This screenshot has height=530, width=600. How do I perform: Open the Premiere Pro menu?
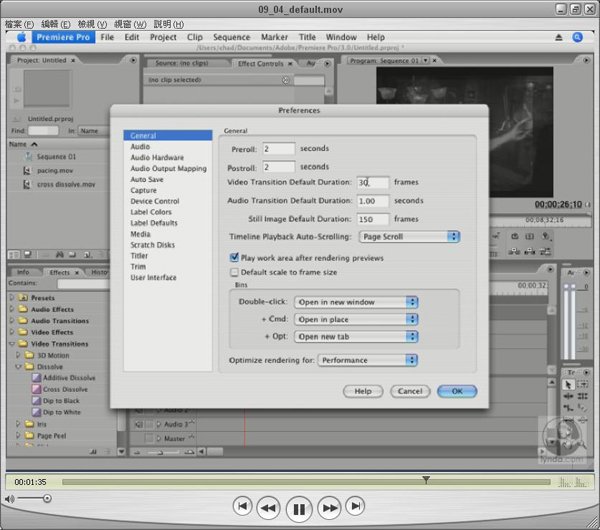[64, 37]
